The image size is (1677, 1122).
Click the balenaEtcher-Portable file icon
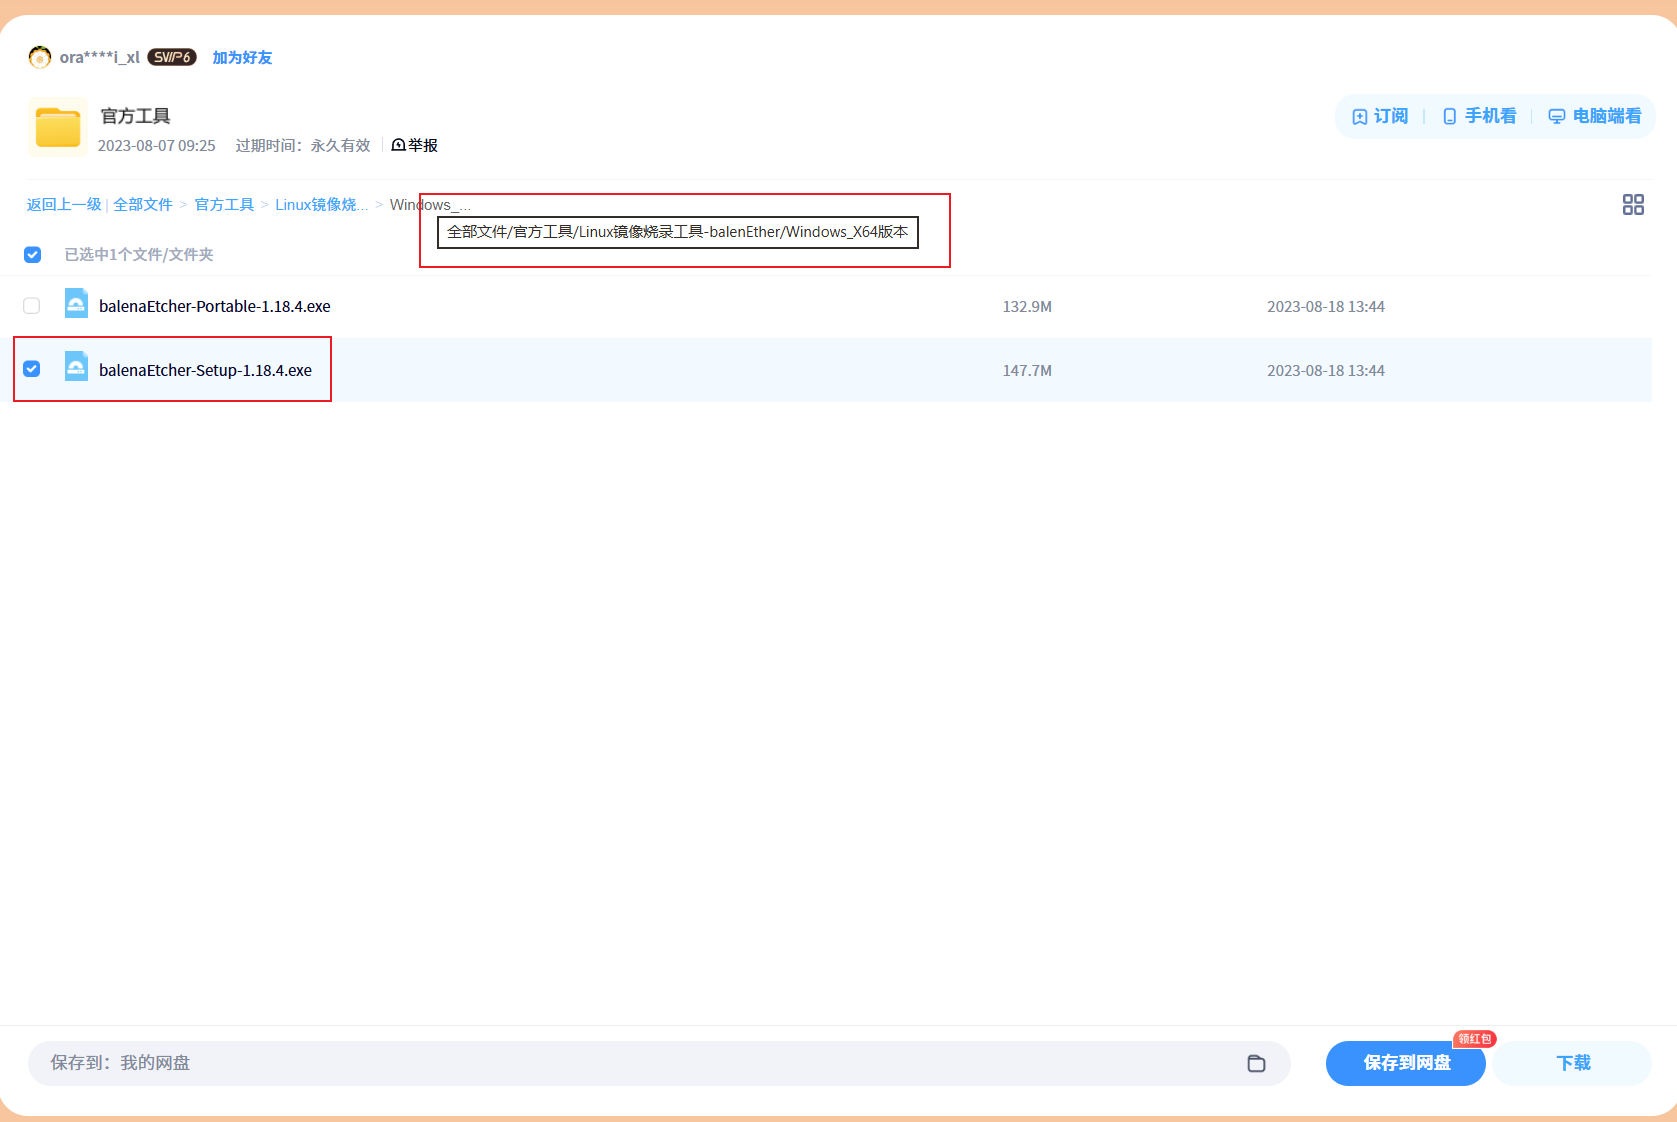pos(76,303)
